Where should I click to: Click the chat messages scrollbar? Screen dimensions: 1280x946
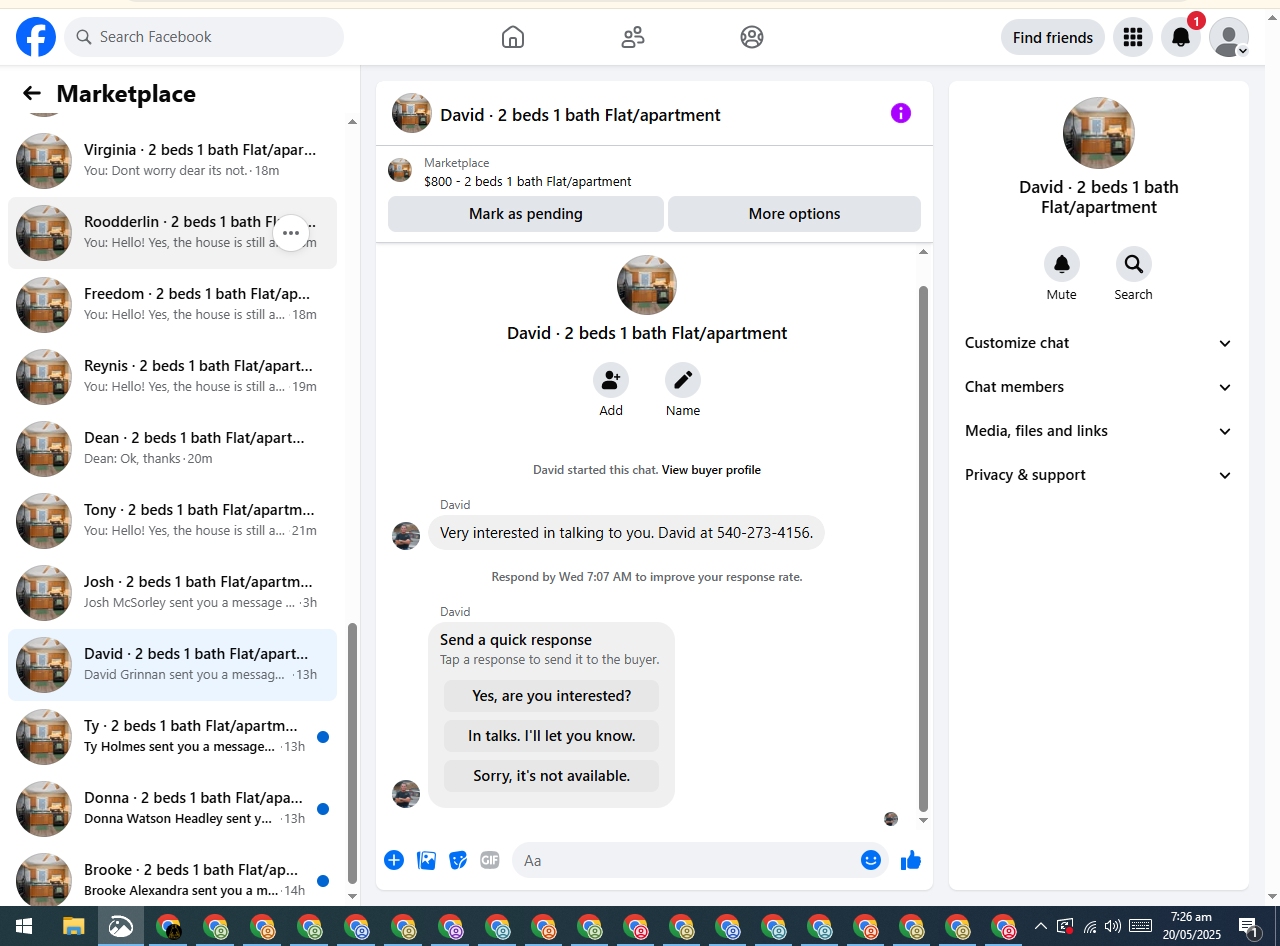pos(923,548)
